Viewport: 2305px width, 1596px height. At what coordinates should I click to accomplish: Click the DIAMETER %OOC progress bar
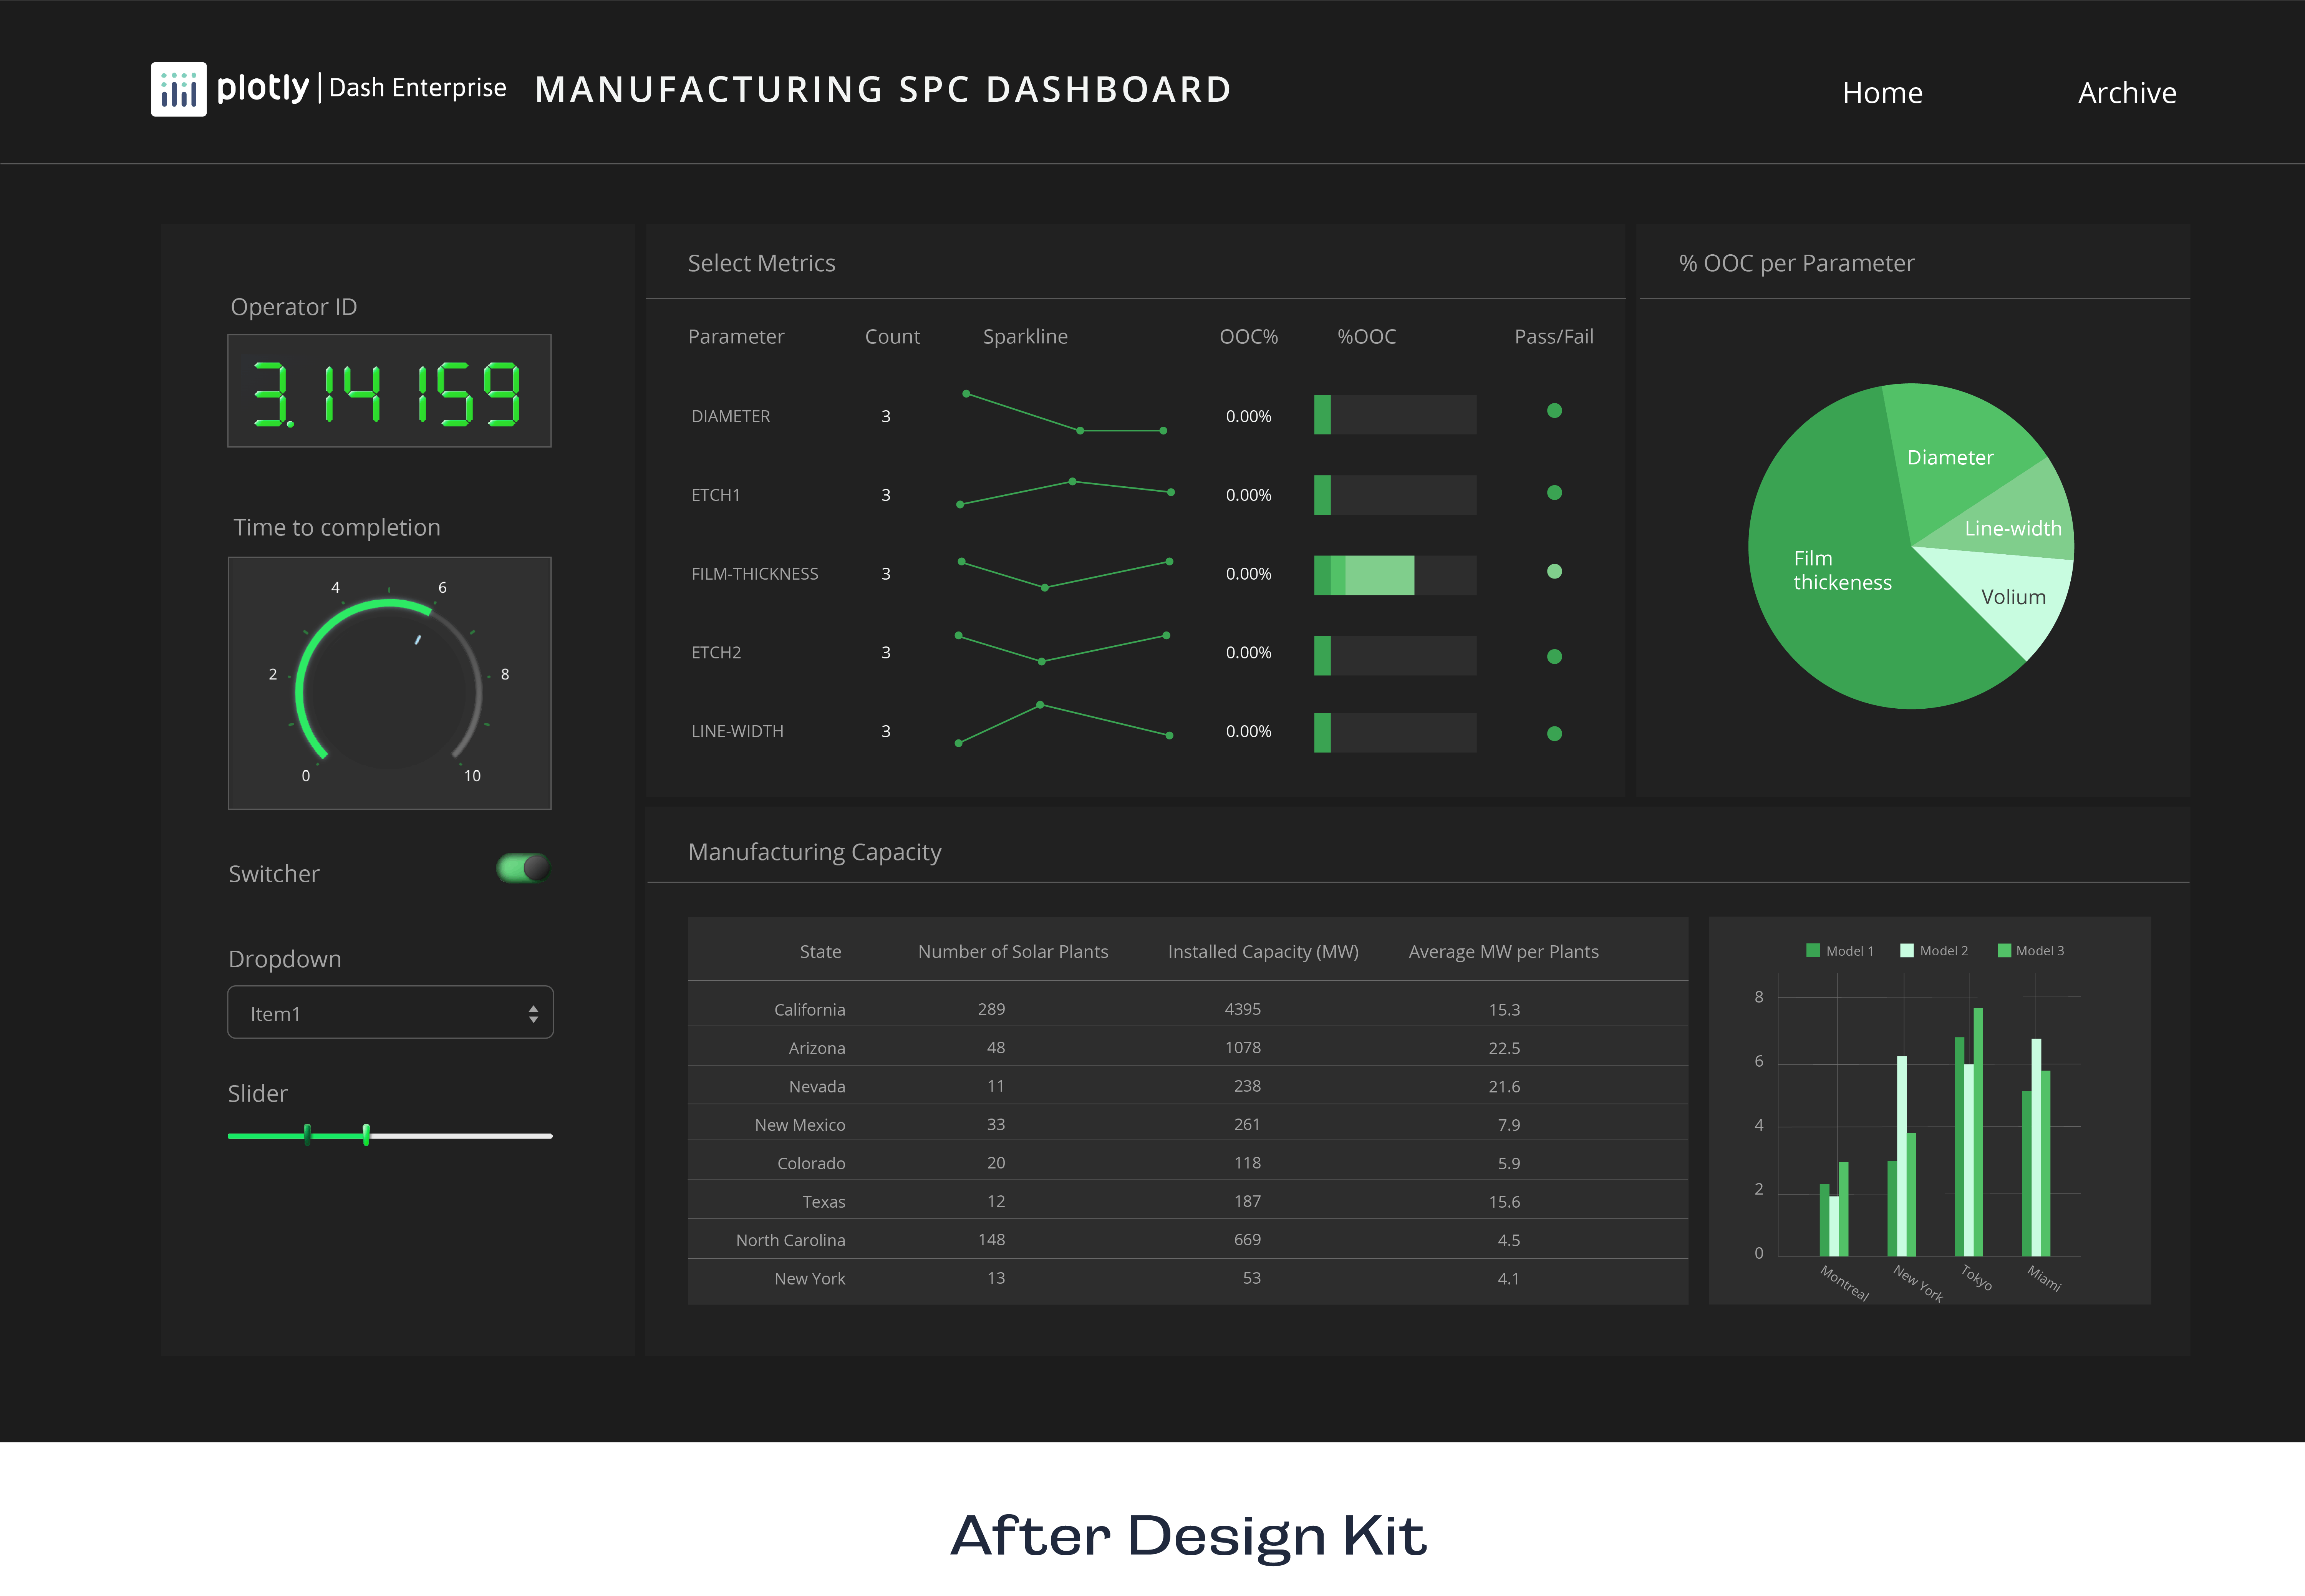click(x=1395, y=415)
